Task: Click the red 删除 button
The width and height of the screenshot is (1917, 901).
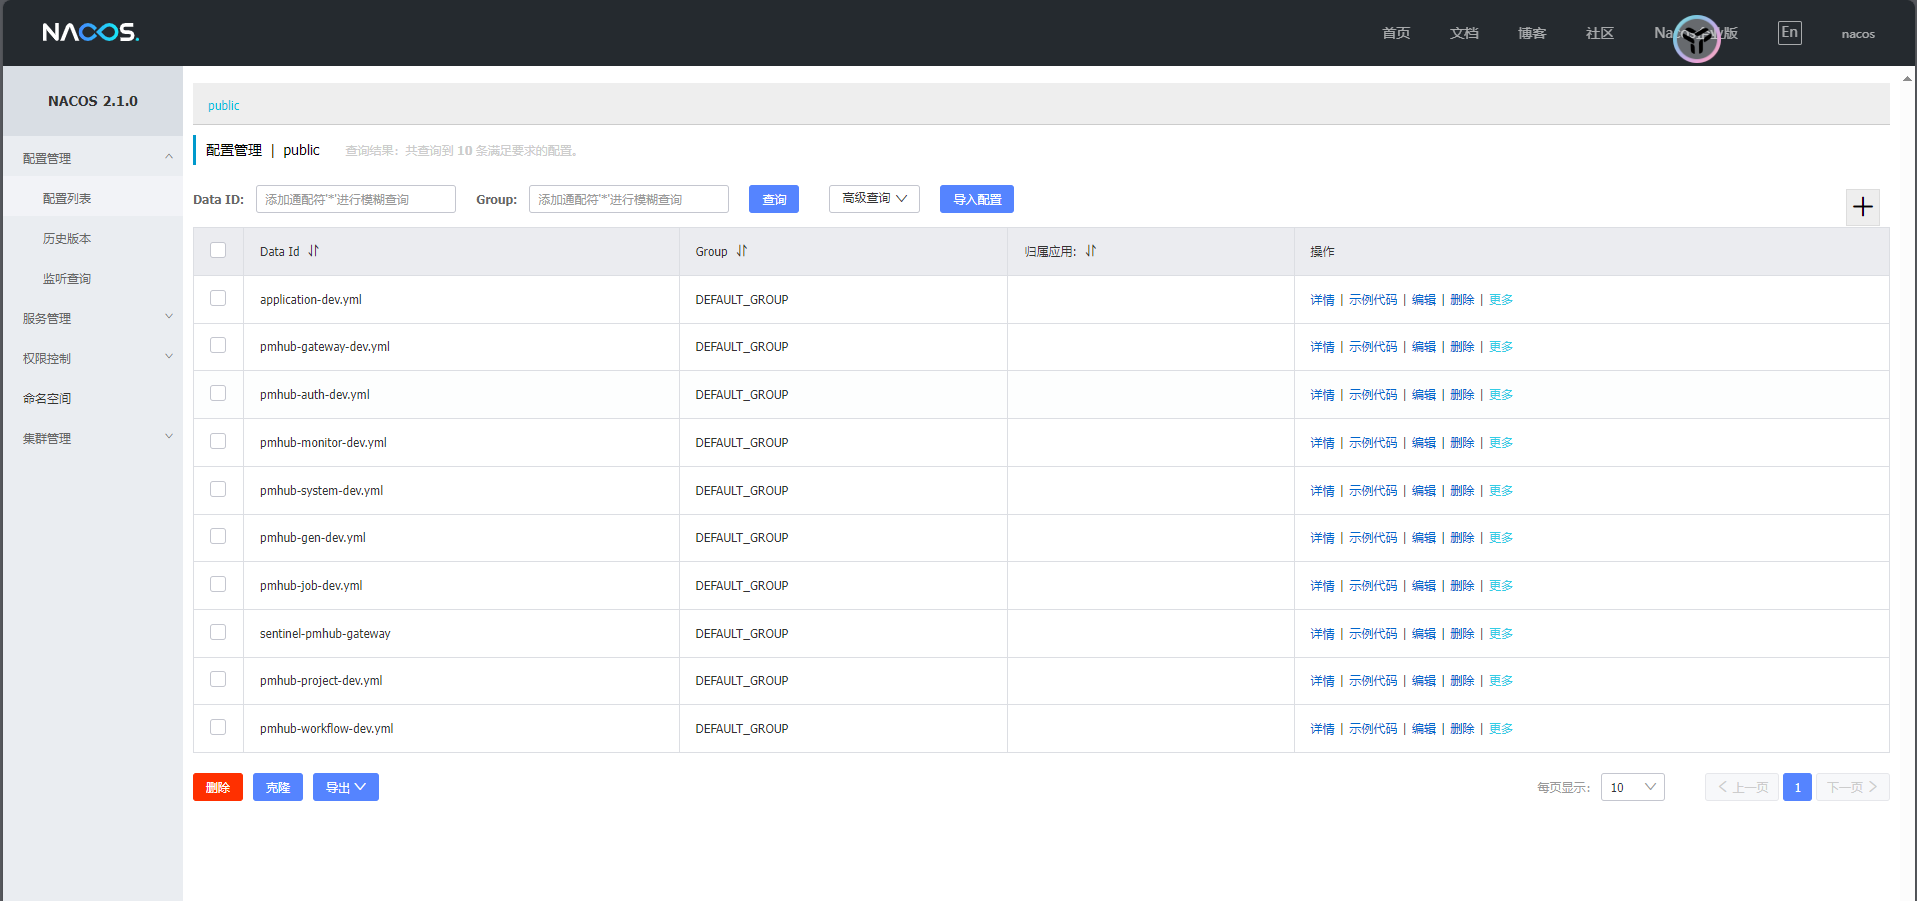Action: tap(218, 787)
